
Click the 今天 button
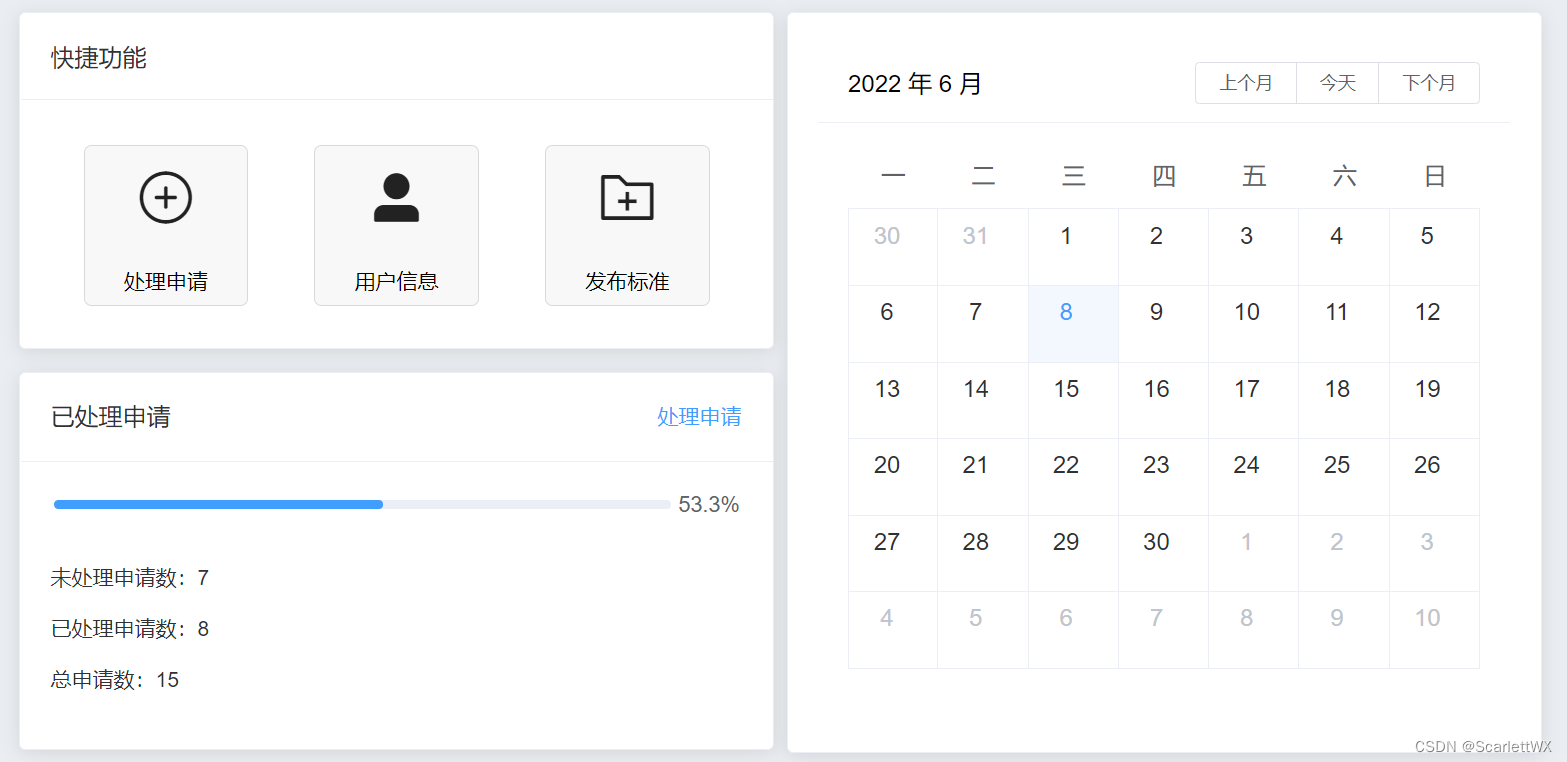(x=1337, y=83)
